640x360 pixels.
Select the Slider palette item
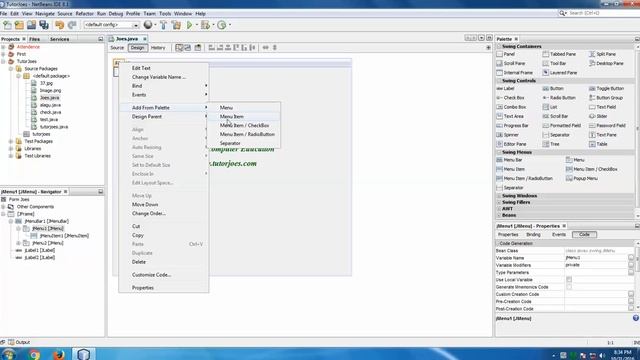coord(598,116)
